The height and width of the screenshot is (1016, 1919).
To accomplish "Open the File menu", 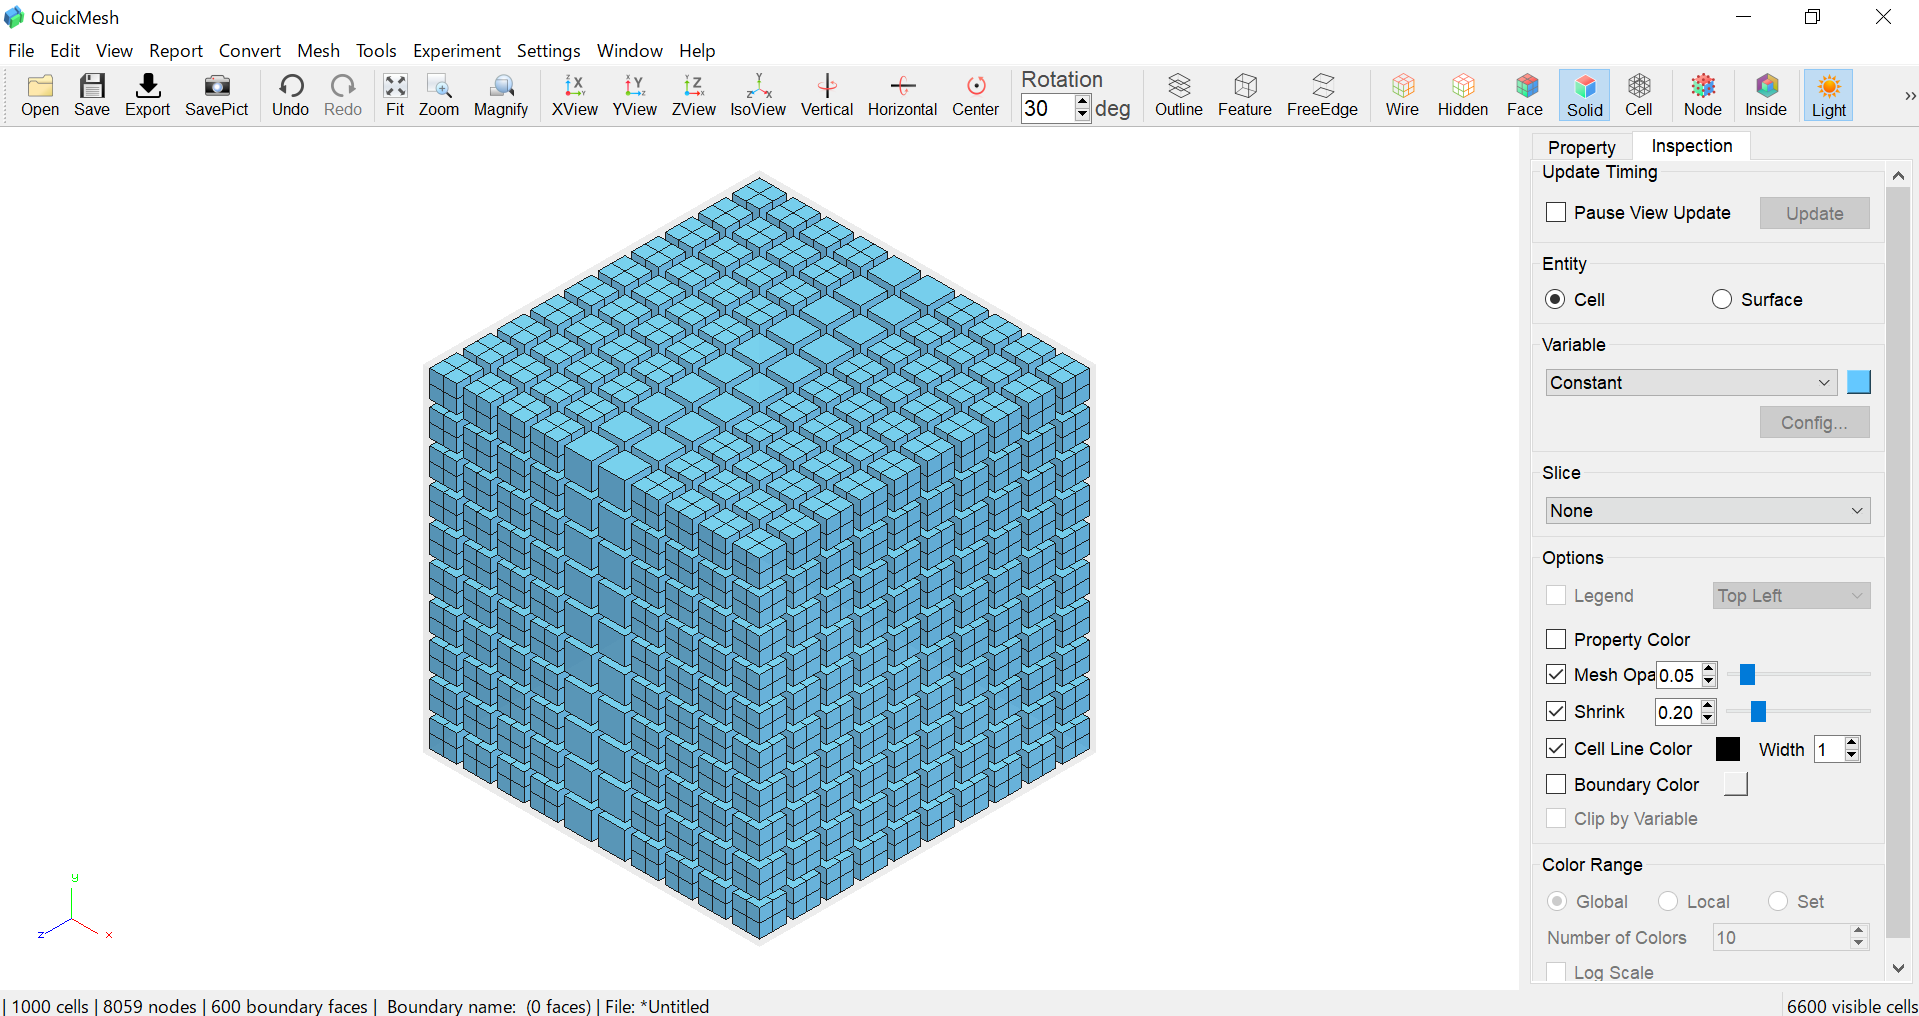I will (x=21, y=50).
